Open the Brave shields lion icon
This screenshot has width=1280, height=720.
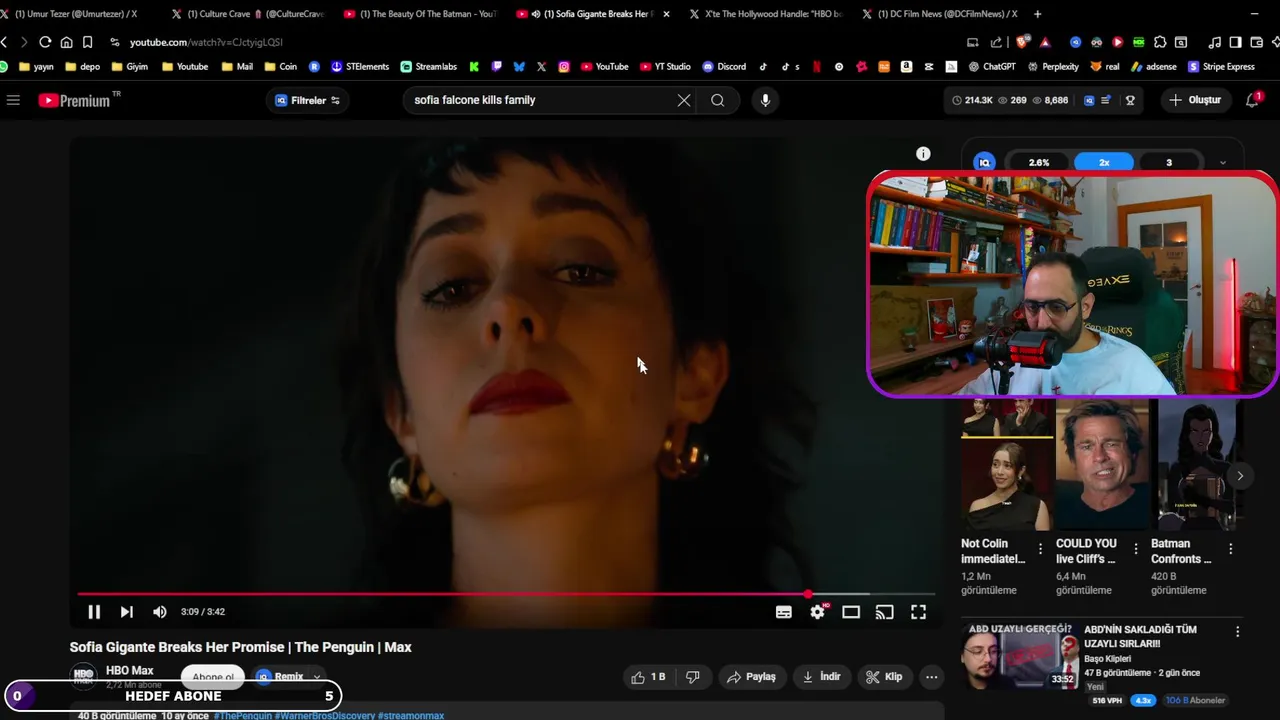(1022, 42)
